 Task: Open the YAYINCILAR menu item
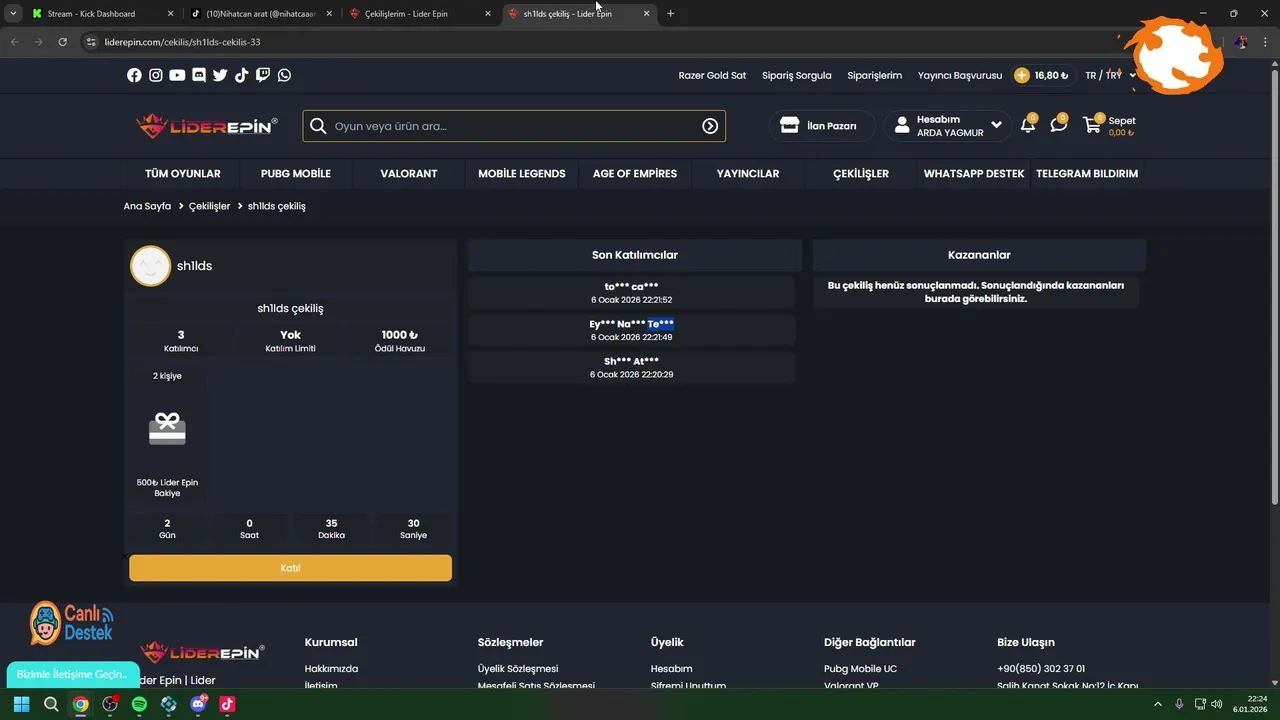(748, 174)
